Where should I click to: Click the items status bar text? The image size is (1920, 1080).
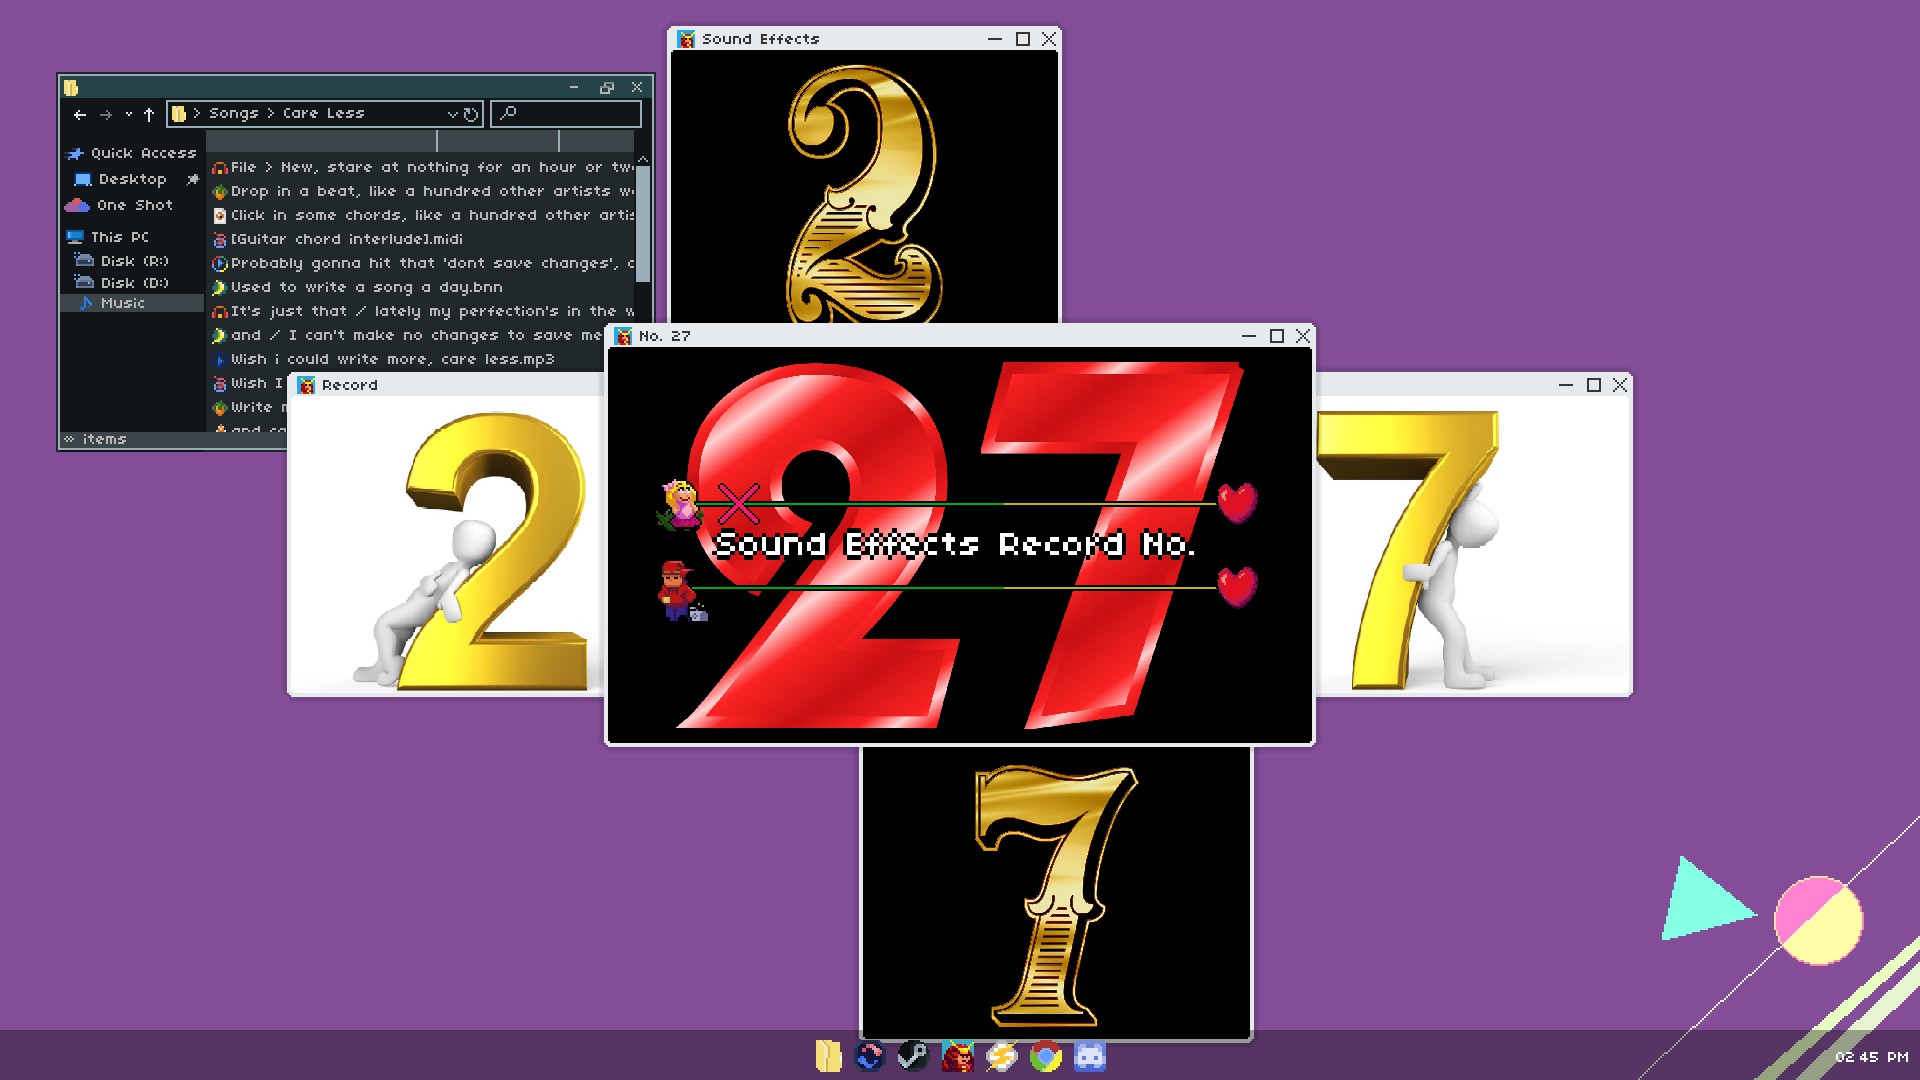pos(104,439)
